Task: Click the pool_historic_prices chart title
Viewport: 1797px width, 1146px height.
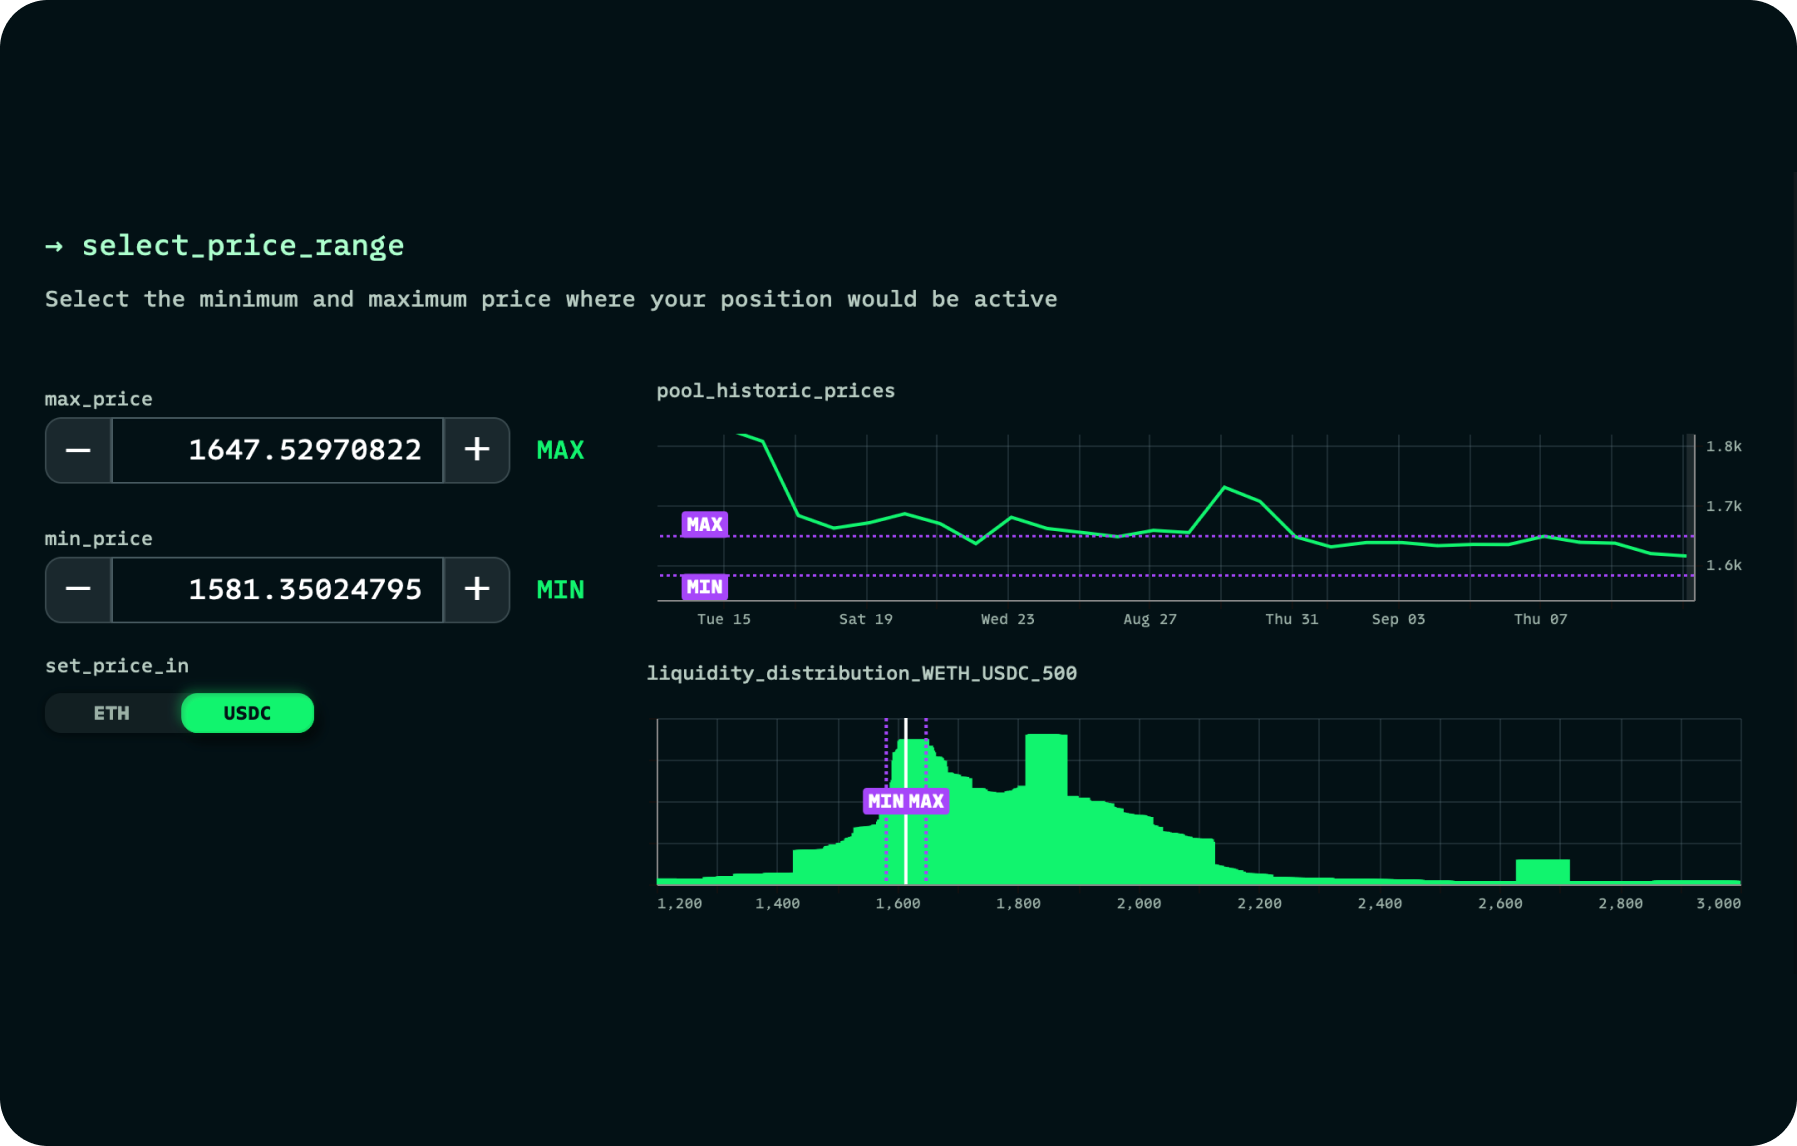Action: 775,391
